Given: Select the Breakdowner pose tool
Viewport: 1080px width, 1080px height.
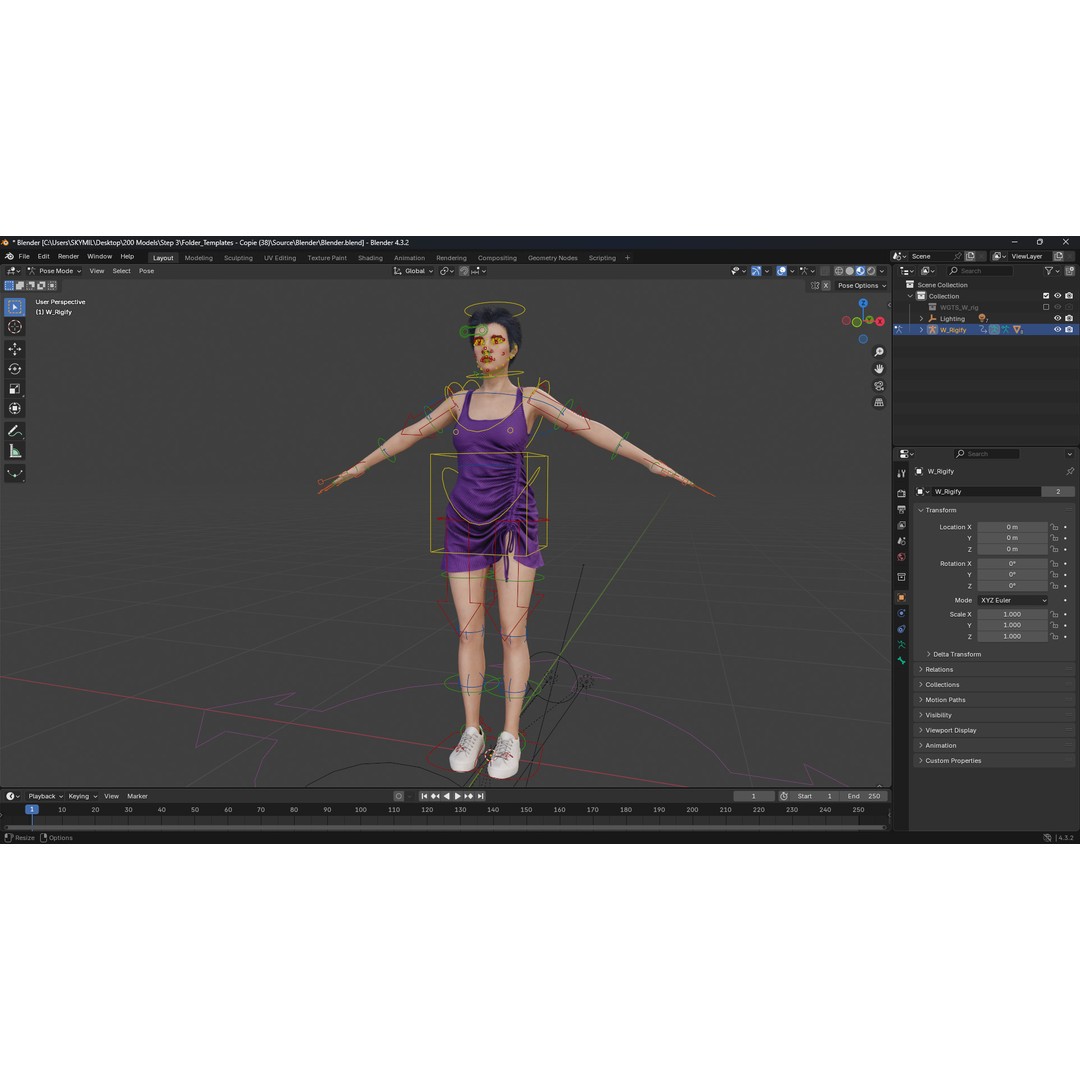Looking at the screenshot, I should coord(14,473).
